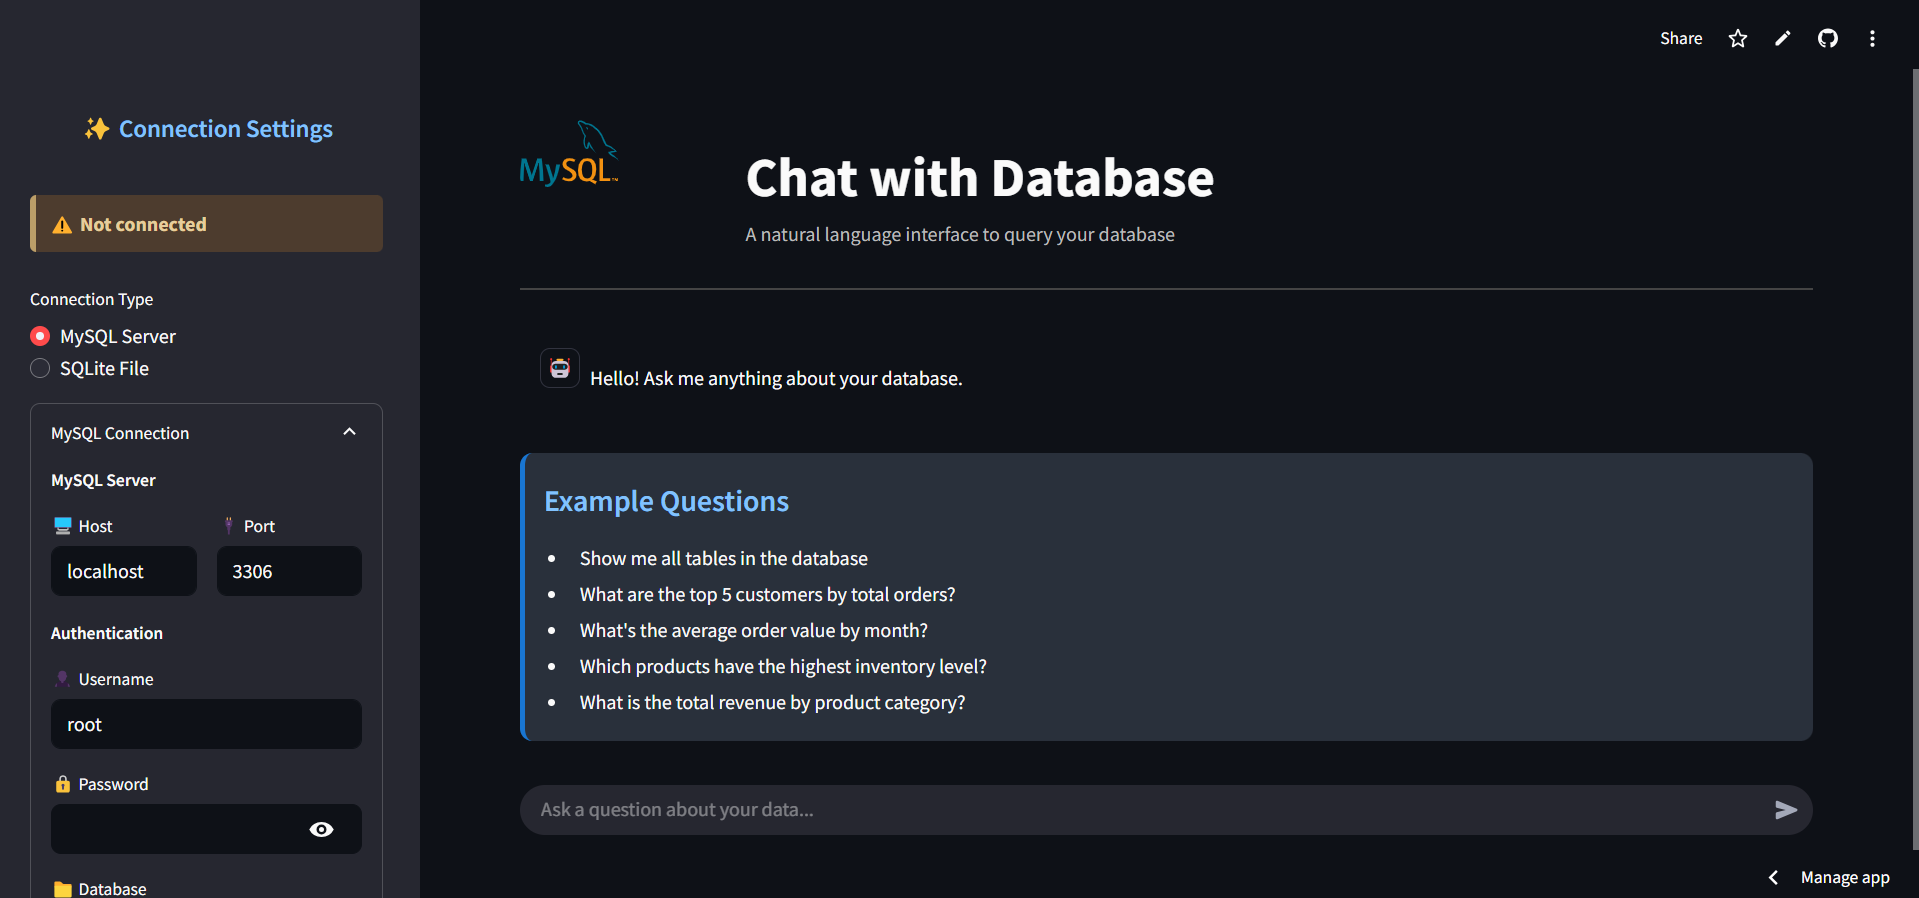
Task: Select MySQL Server connection type
Action: tap(40, 336)
